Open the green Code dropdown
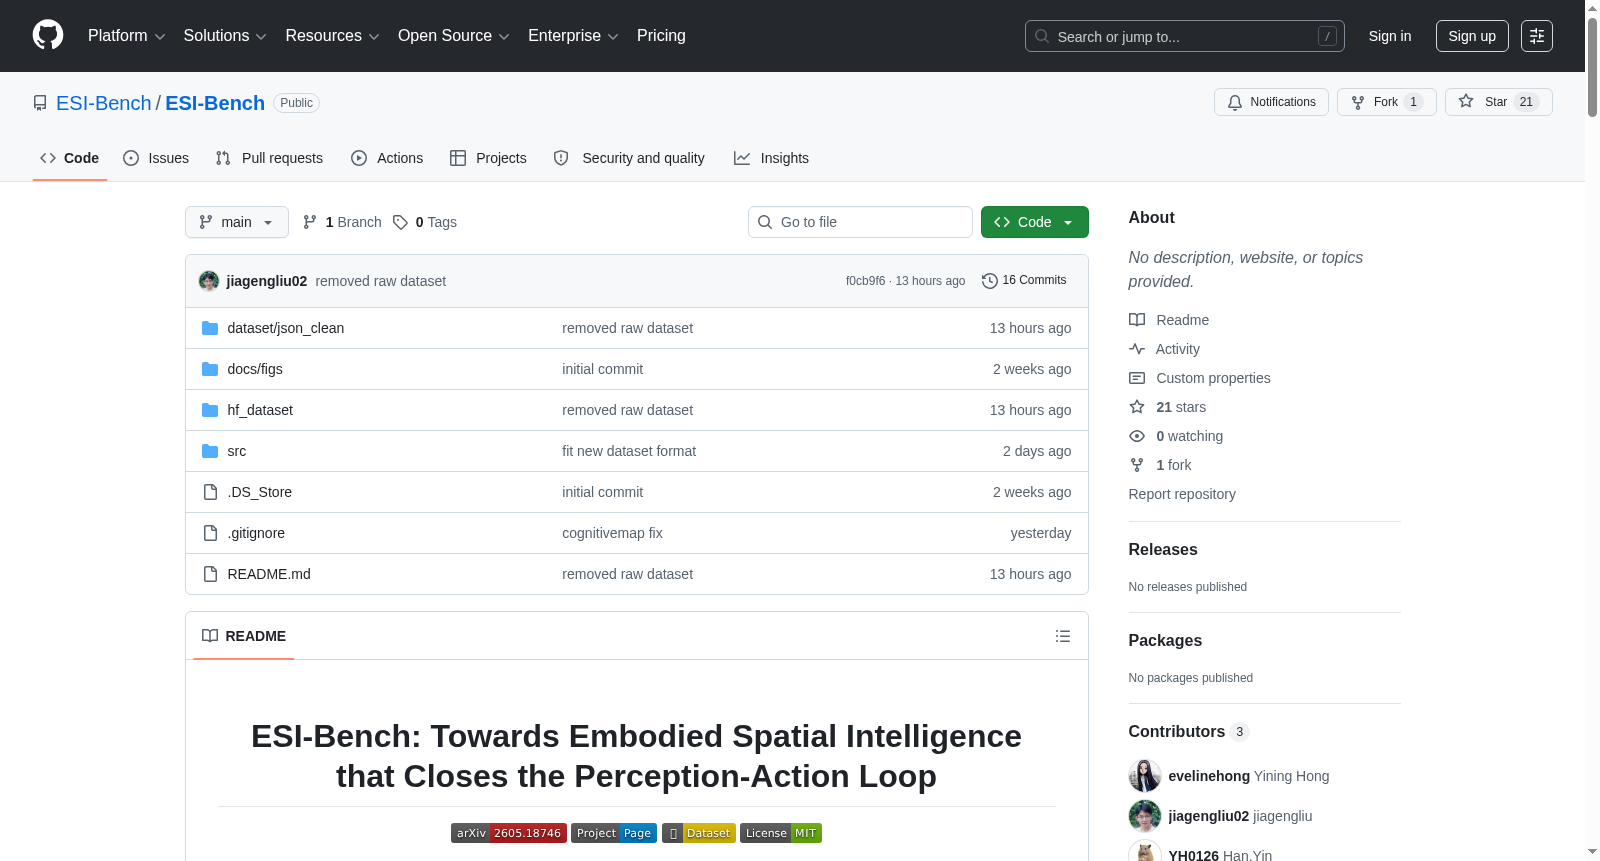 pos(1035,222)
